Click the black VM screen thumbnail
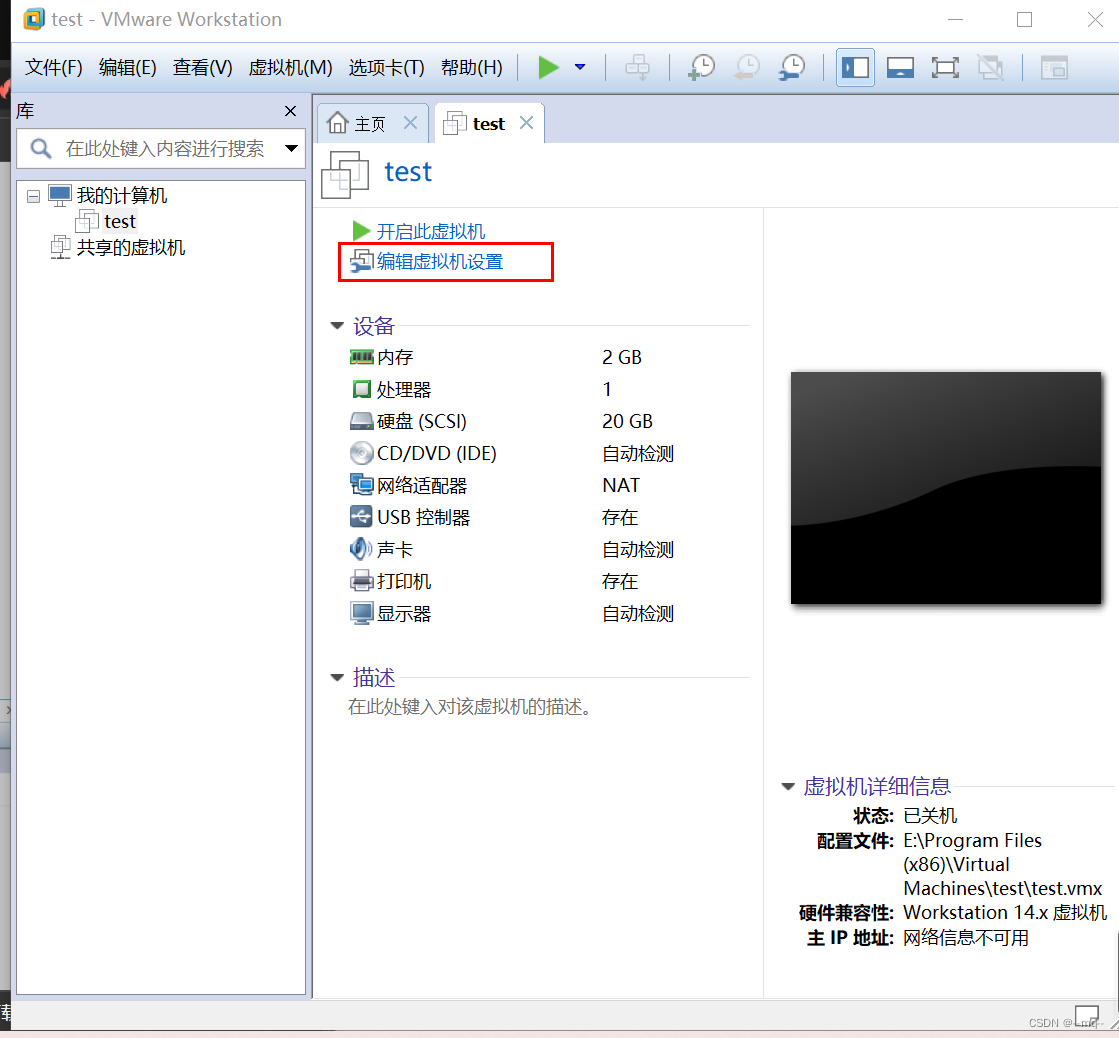This screenshot has width=1119, height=1038. (946, 488)
